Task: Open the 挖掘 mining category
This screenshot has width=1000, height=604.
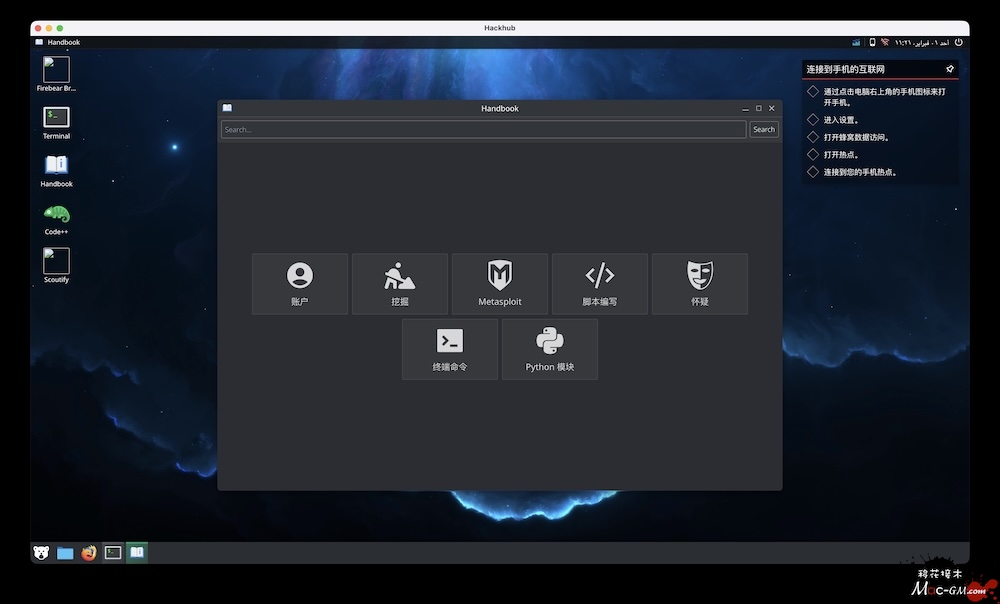Action: tap(399, 284)
